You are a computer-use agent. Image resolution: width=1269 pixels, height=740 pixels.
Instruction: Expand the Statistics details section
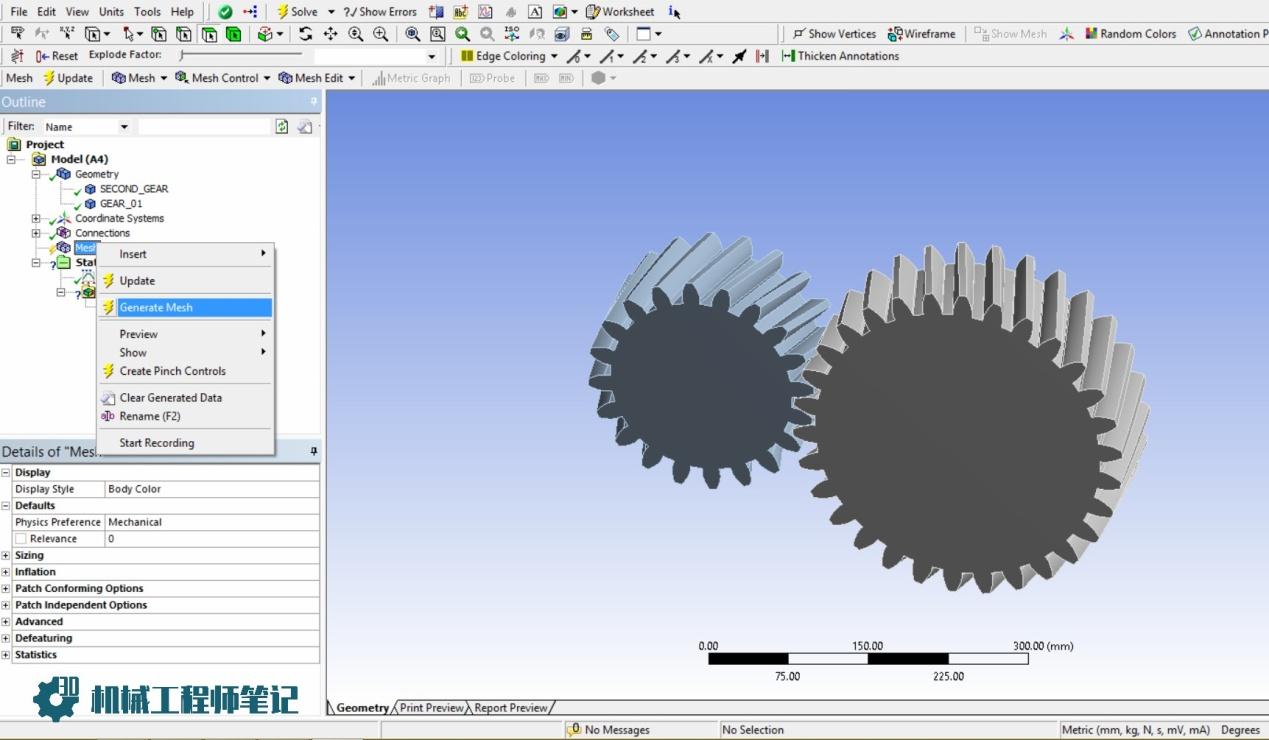tap(6, 655)
